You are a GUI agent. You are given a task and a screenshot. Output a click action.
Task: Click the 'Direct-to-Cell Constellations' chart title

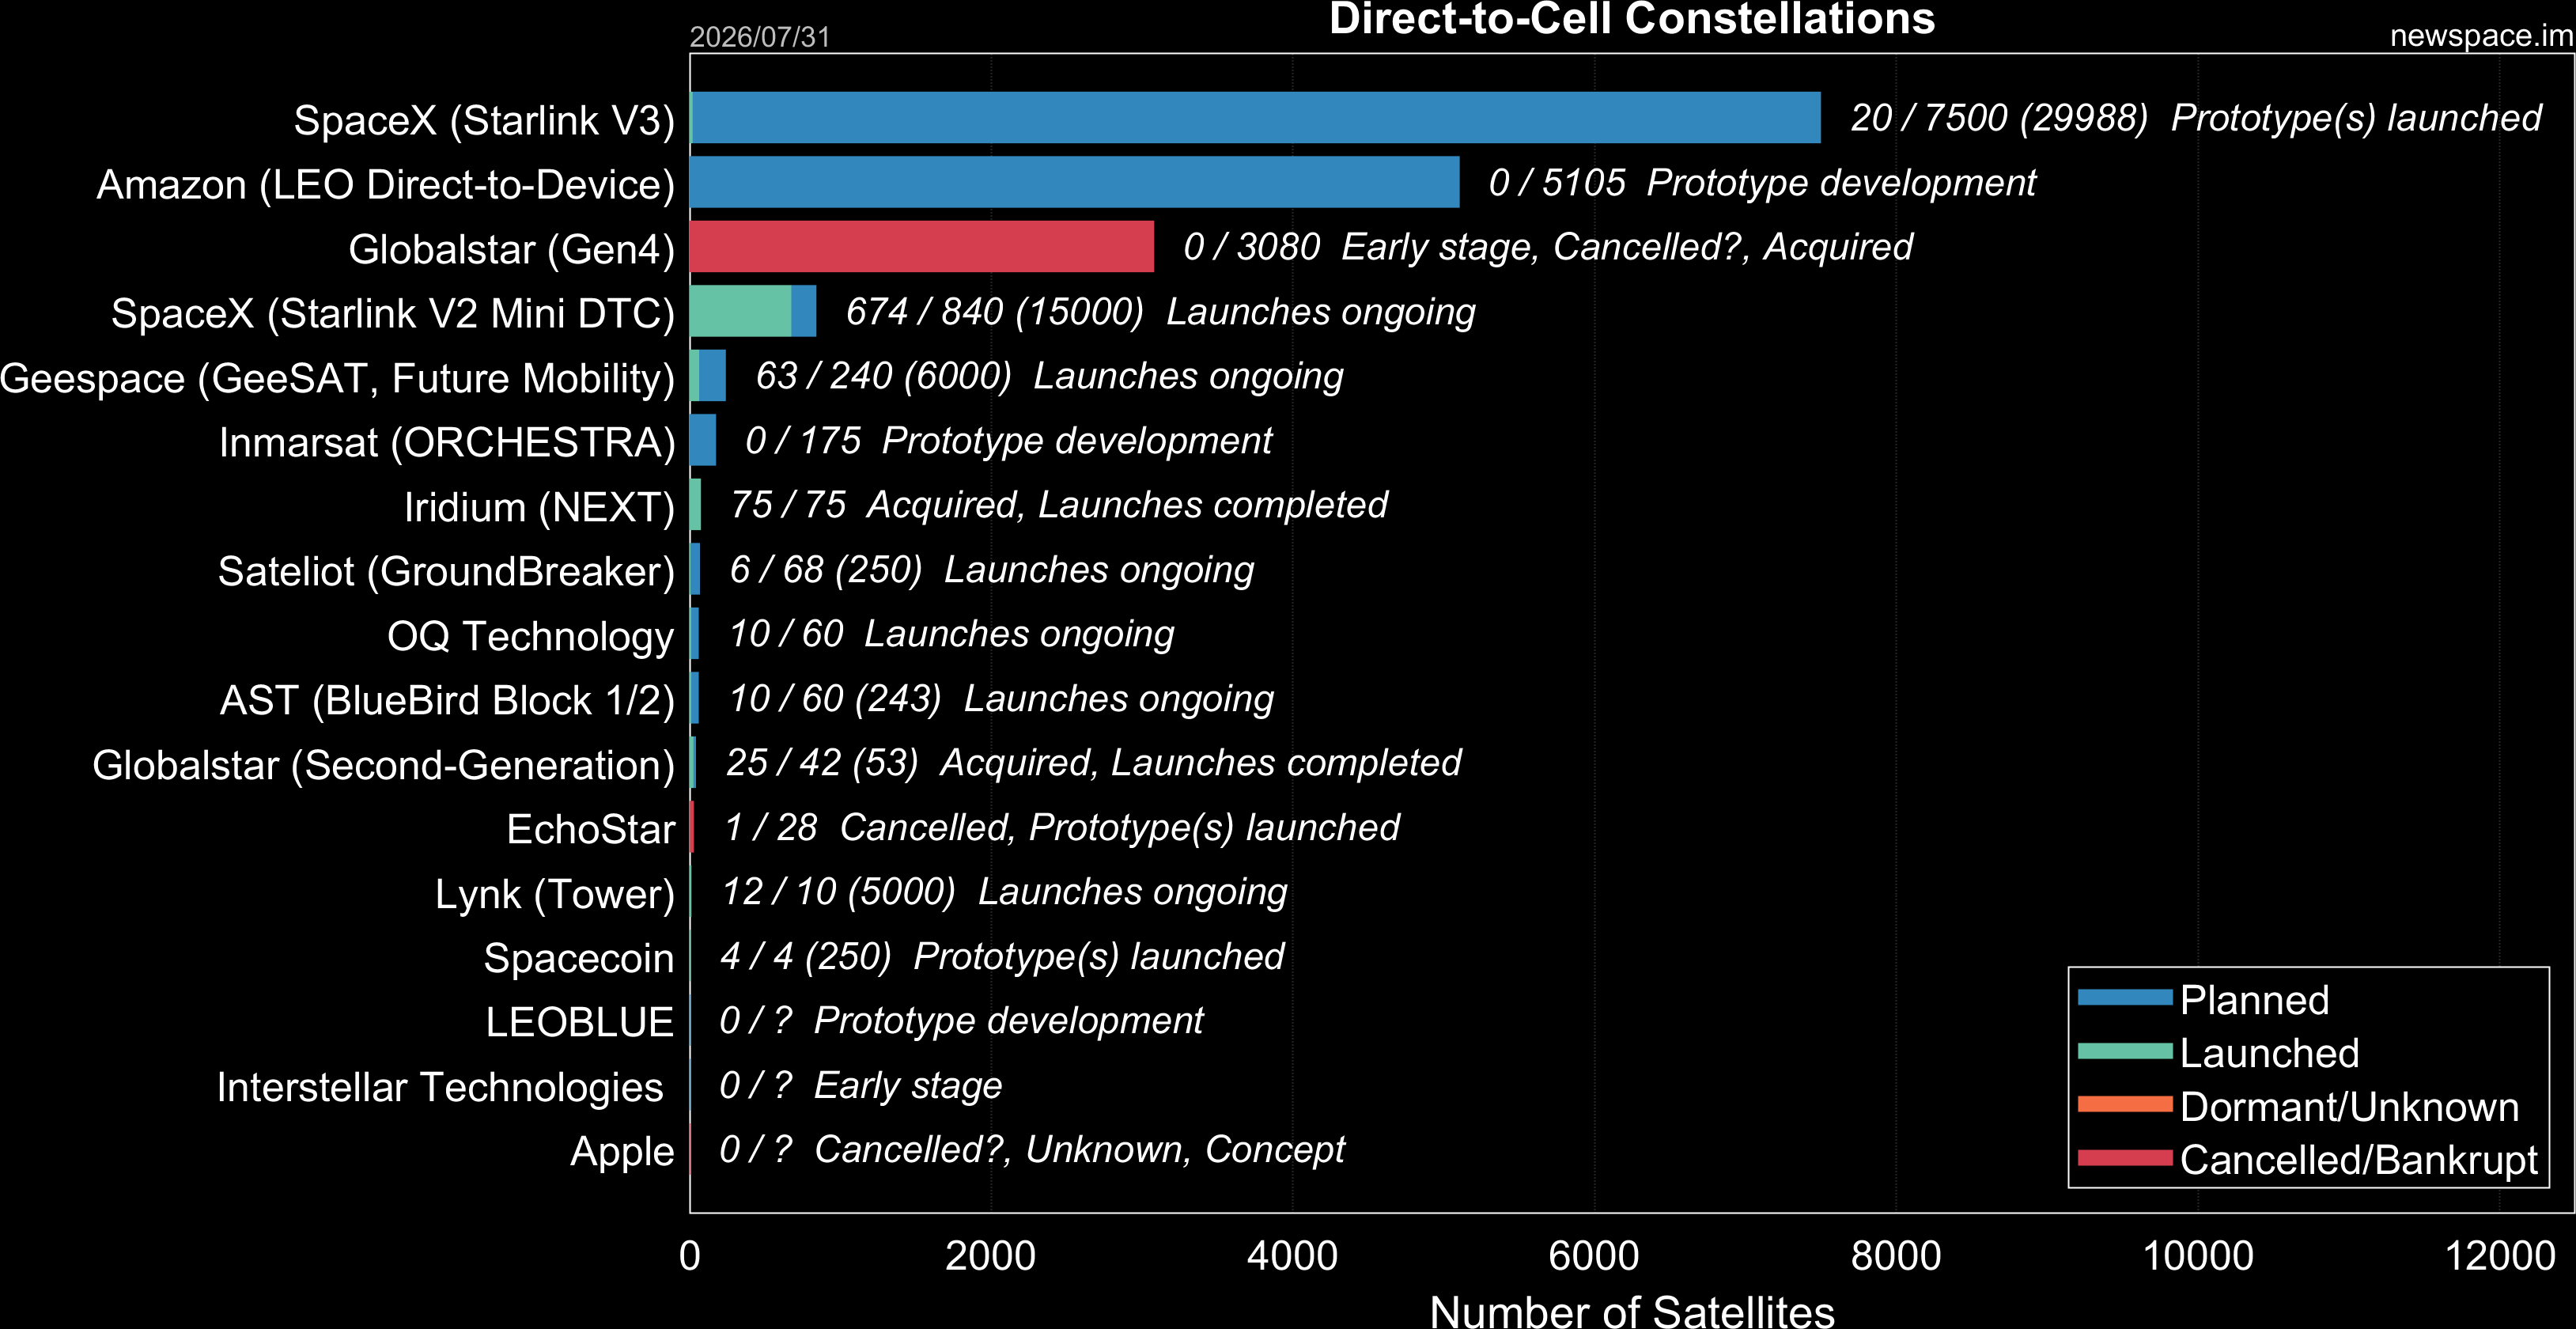[1632, 20]
